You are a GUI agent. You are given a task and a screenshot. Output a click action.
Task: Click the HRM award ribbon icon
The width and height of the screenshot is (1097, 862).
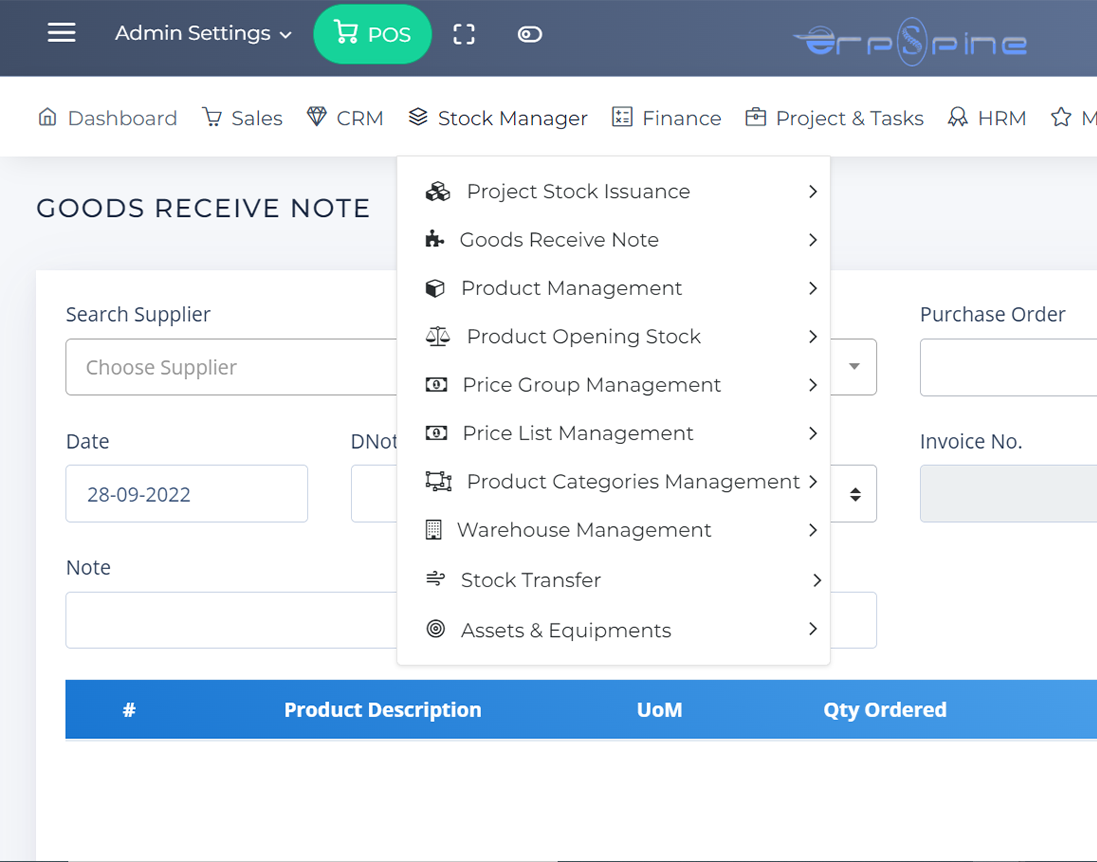coord(957,117)
